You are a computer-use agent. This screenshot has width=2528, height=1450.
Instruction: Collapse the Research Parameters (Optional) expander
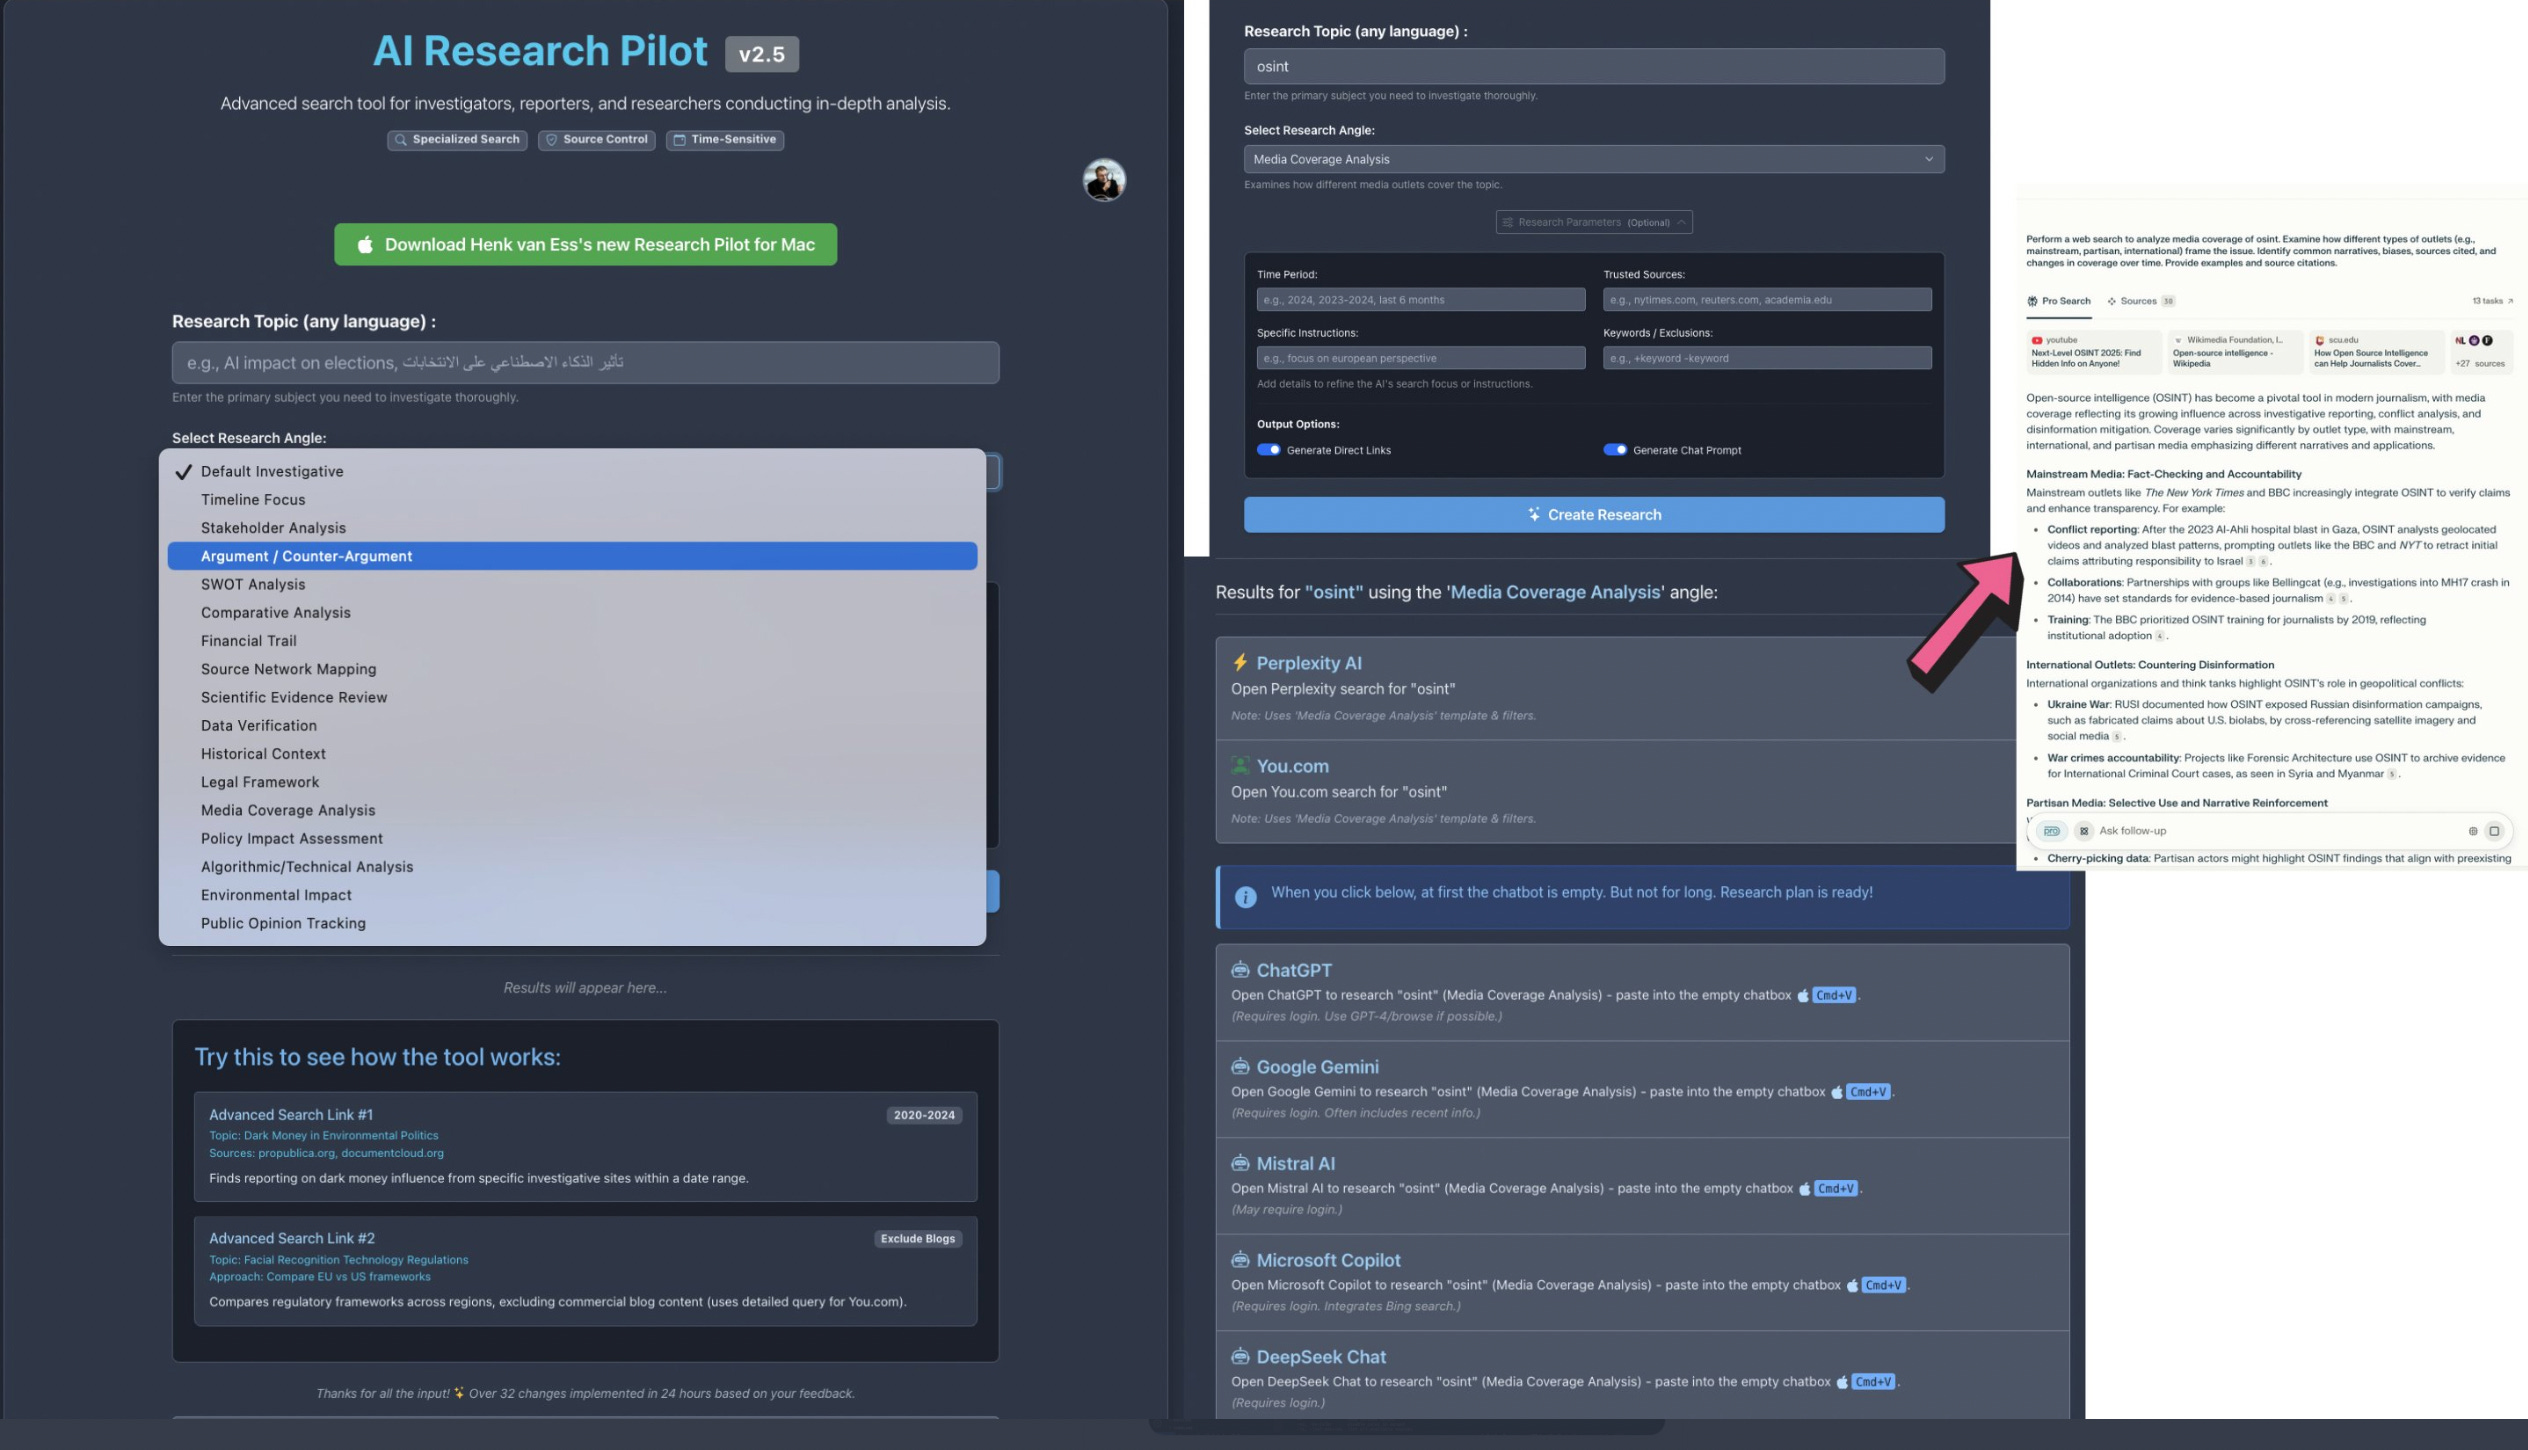pos(1593,222)
